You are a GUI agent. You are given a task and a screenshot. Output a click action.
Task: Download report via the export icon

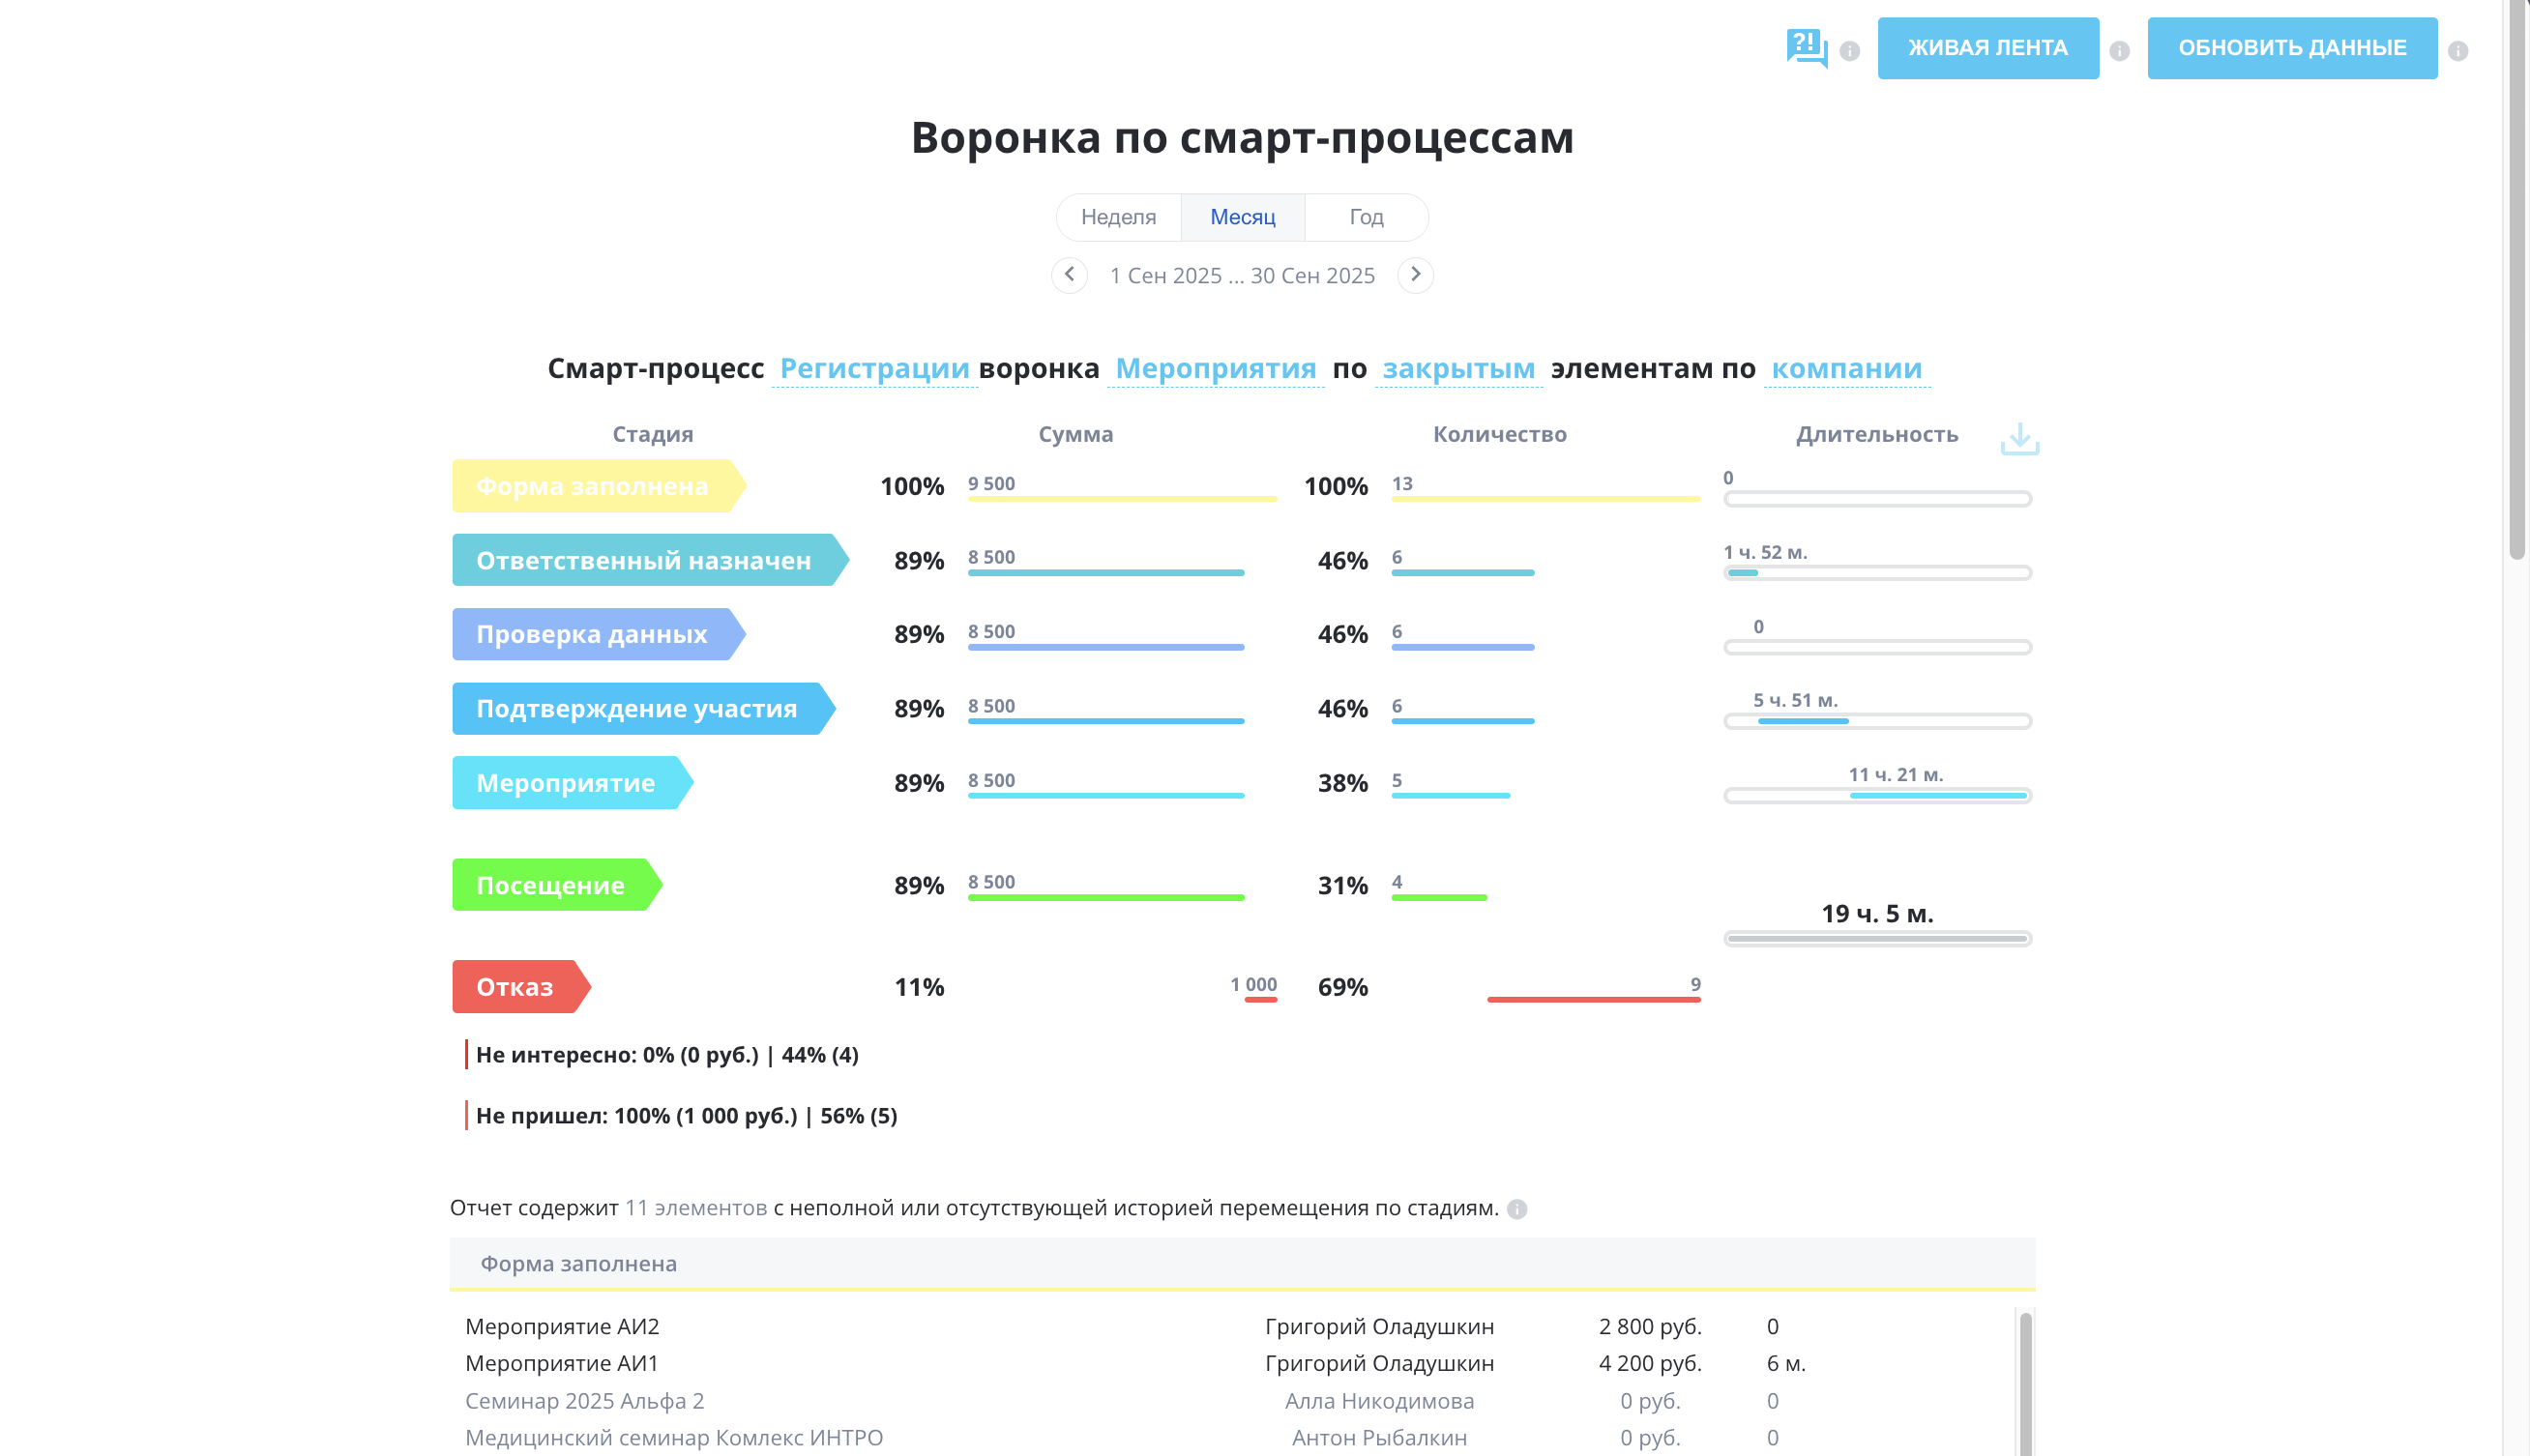[2019, 438]
